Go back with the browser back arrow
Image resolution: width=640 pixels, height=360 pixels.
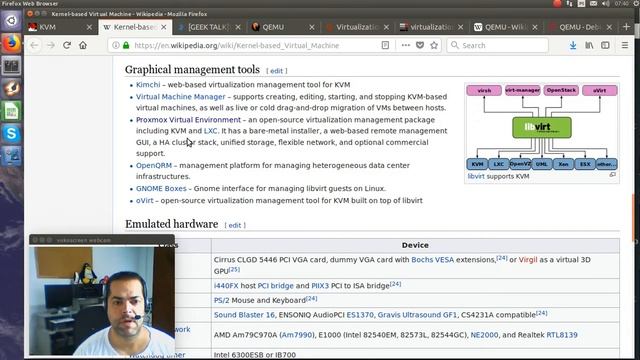tap(34, 45)
